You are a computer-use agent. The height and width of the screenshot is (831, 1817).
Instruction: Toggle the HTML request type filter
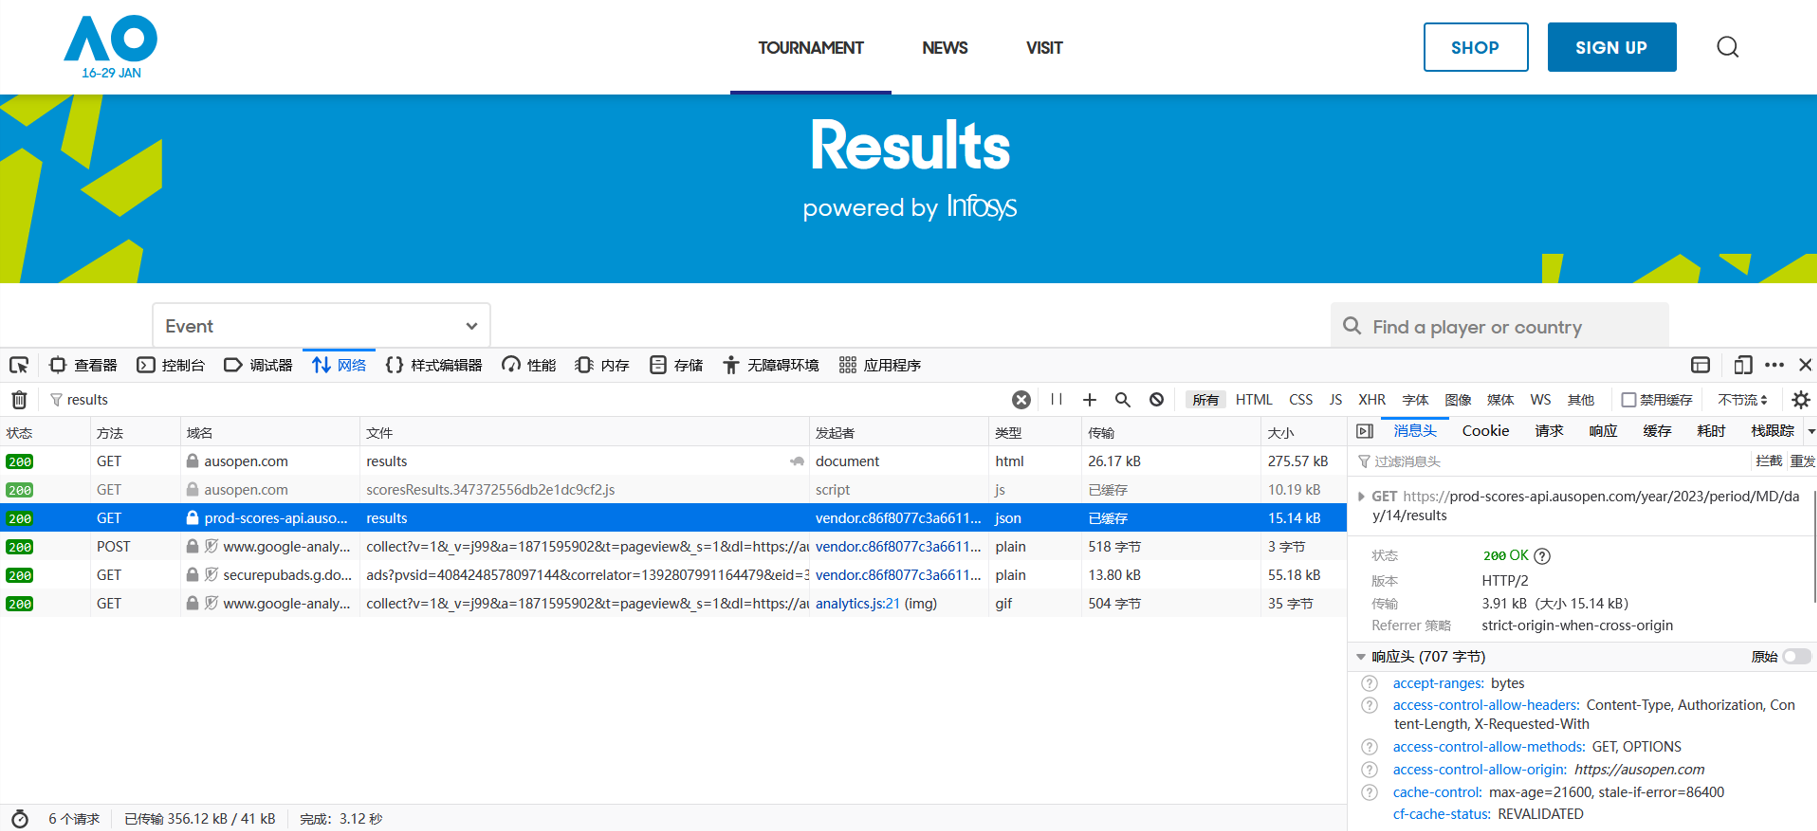(1254, 400)
